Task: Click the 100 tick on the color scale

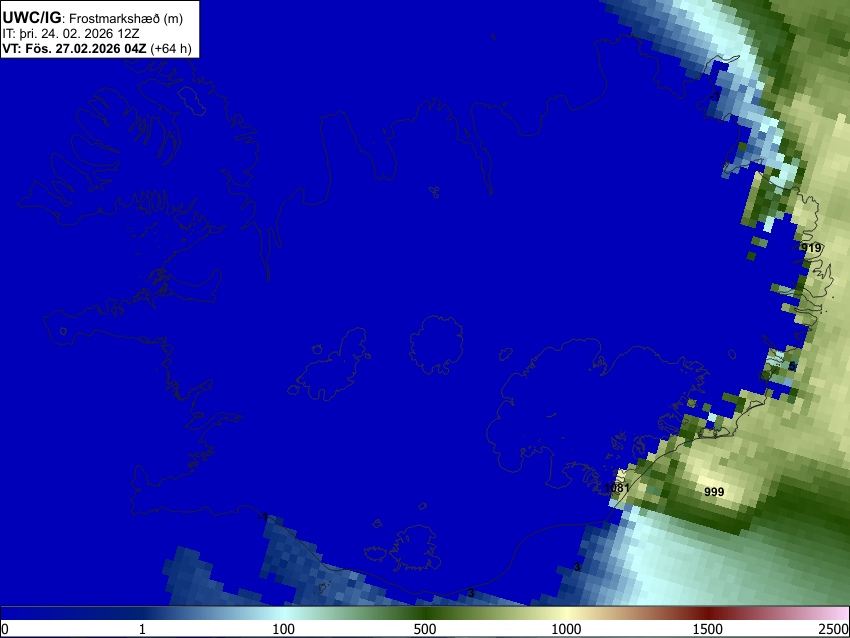Action: click(x=284, y=629)
